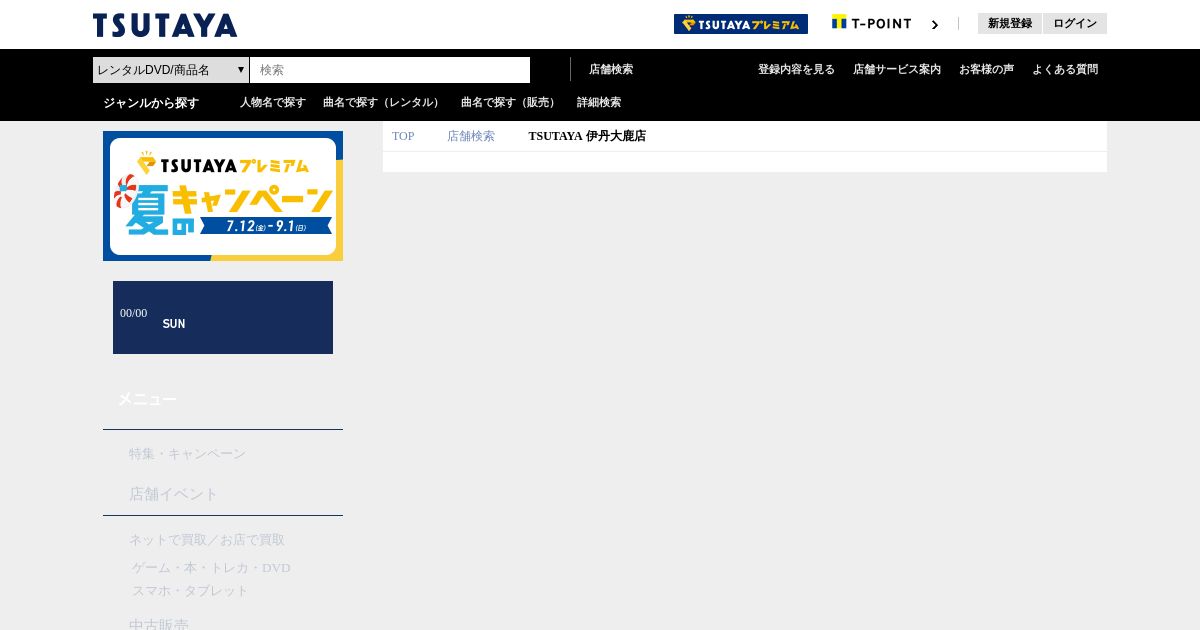Open 登録内容を見る
1200x630 pixels.
coord(796,69)
